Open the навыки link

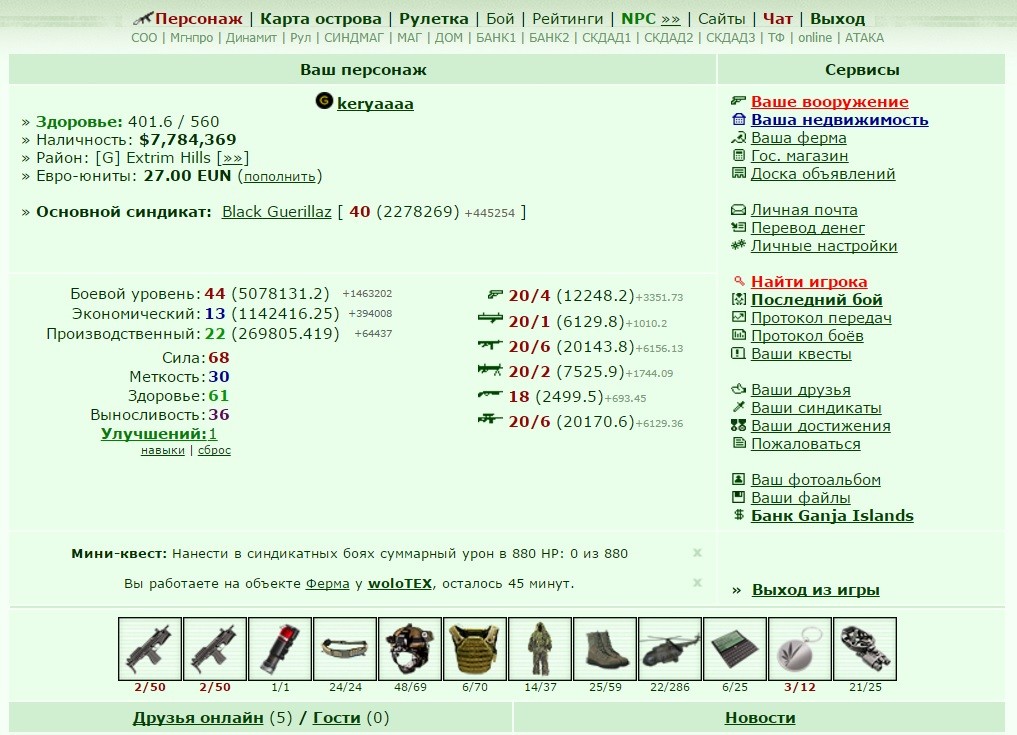(163, 450)
